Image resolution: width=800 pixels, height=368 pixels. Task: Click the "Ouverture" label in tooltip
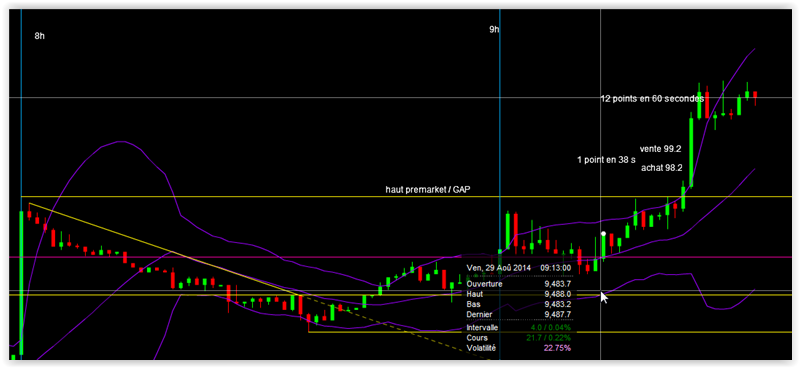[x=484, y=284]
